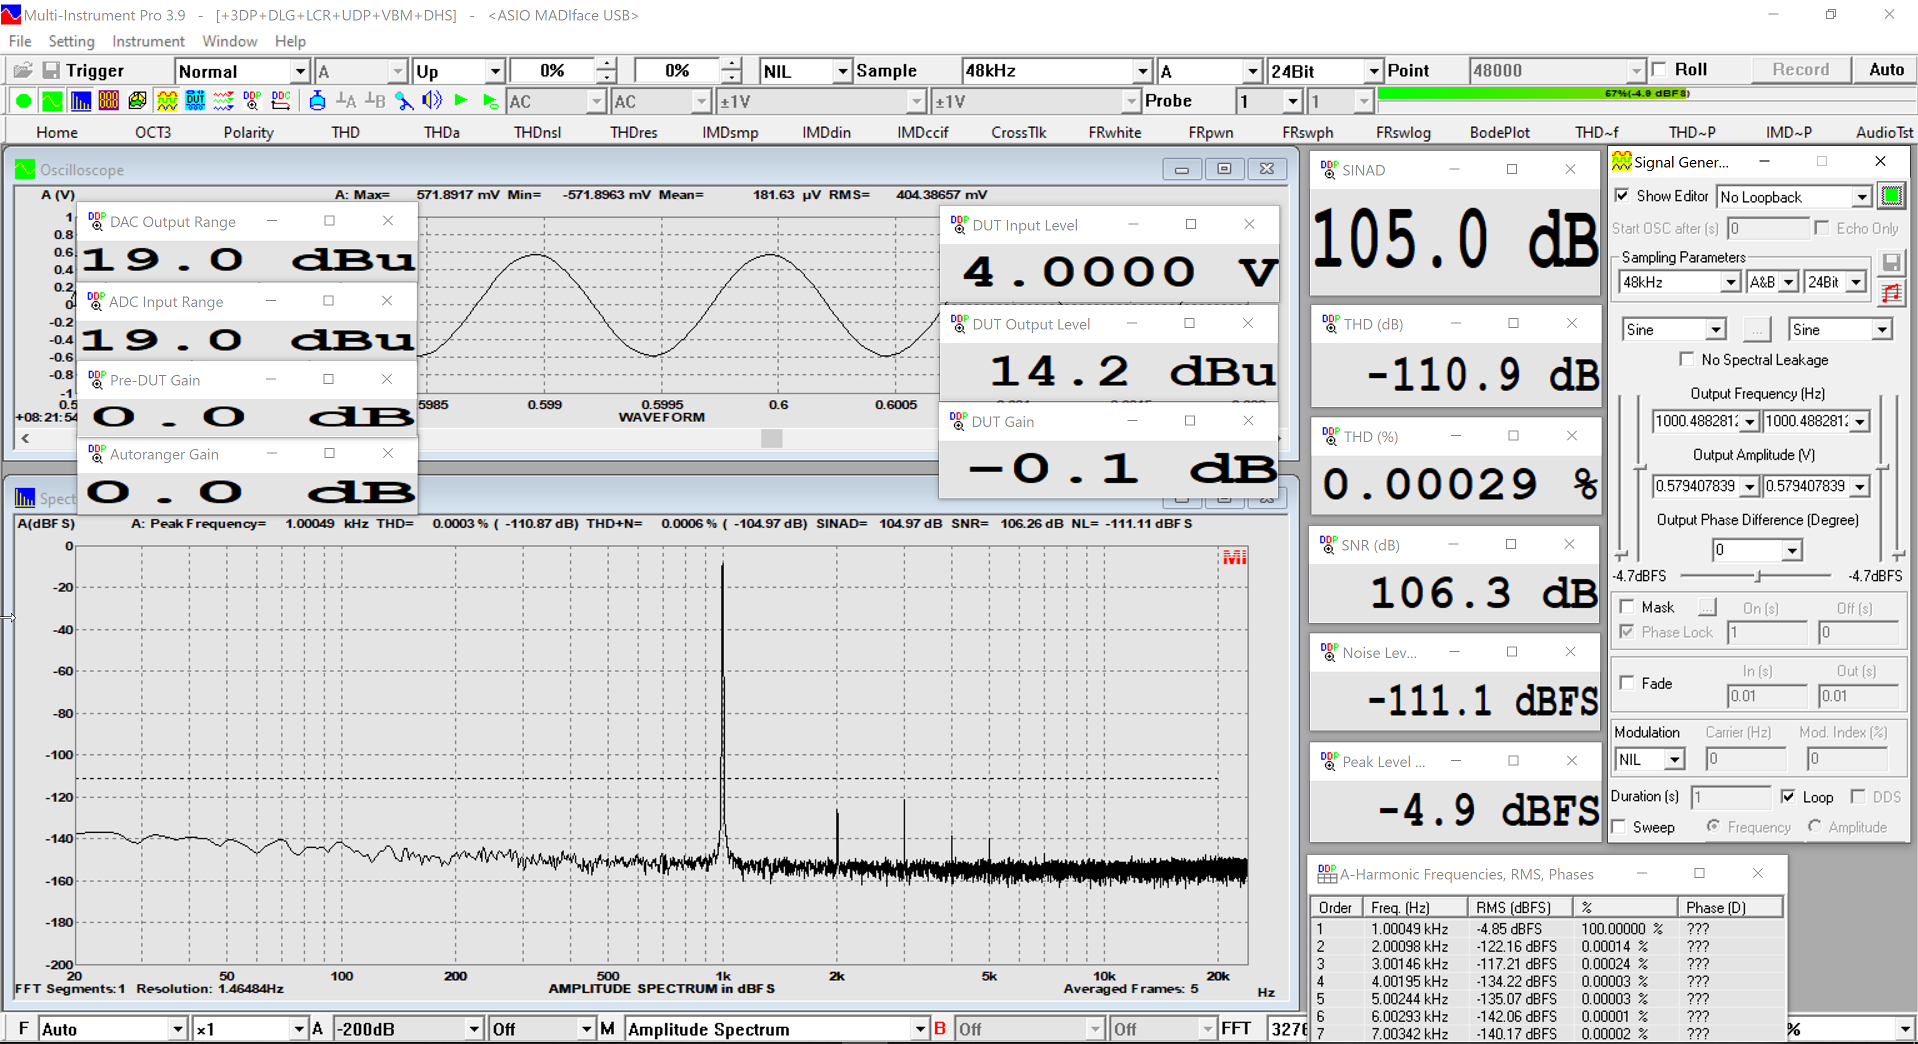Click DDP icon of SINAD window

pyautogui.click(x=1328, y=170)
